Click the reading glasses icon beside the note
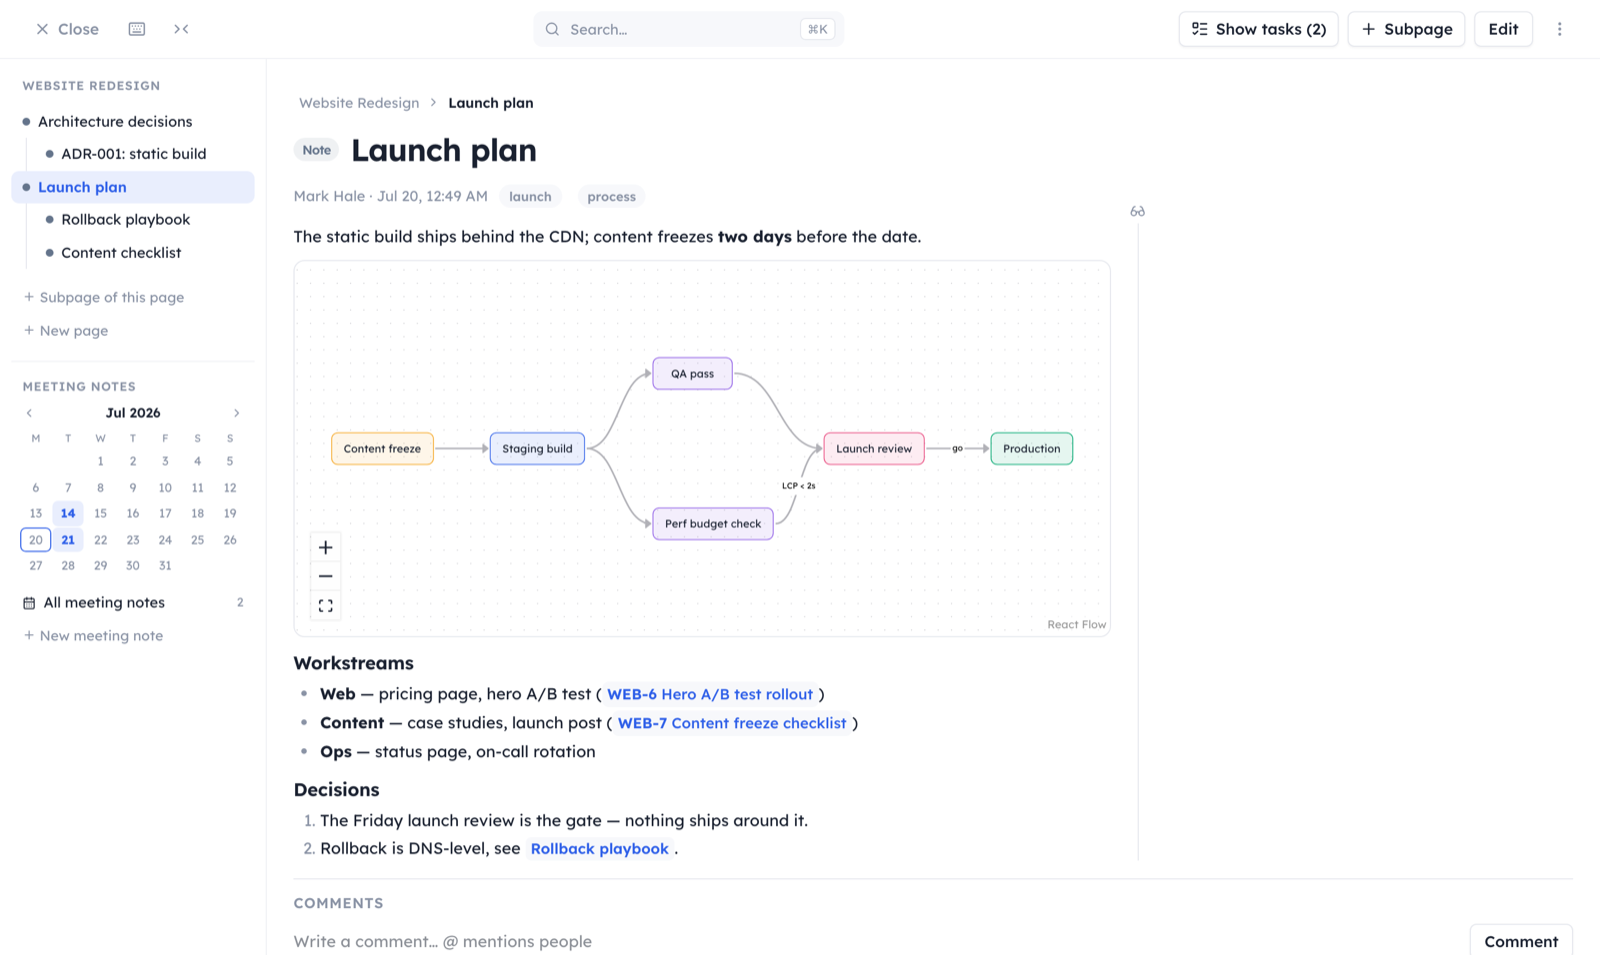1600x955 pixels. [1137, 211]
